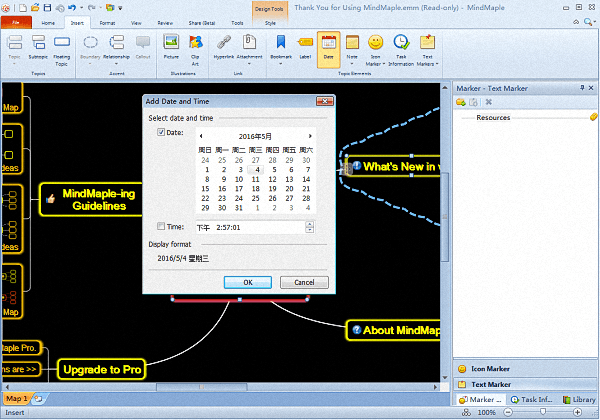Expand Icon Marker dropdown
The width and height of the screenshot is (600, 420).
pos(384,64)
